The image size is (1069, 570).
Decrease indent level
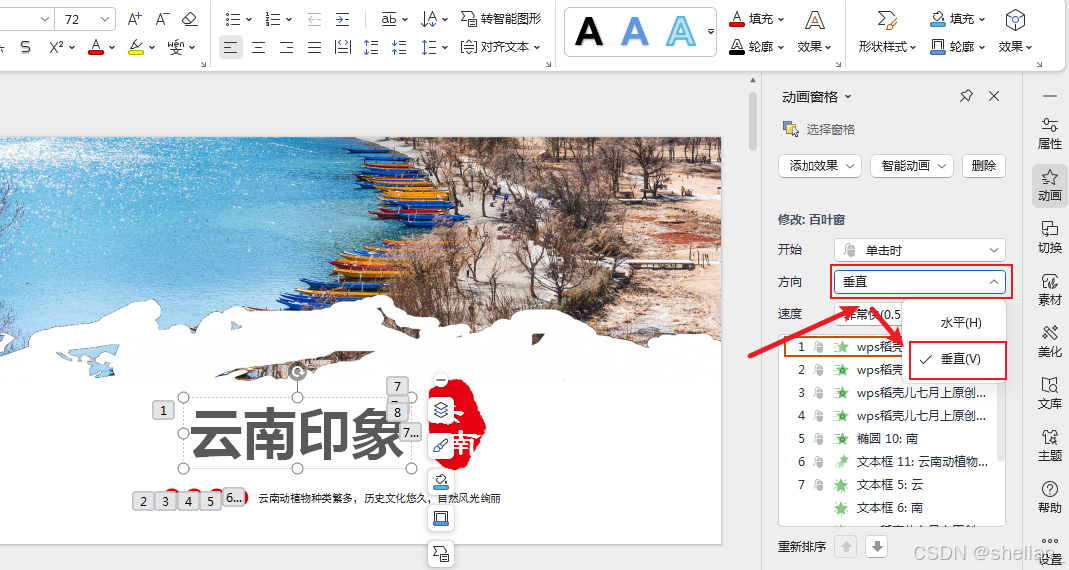314,20
